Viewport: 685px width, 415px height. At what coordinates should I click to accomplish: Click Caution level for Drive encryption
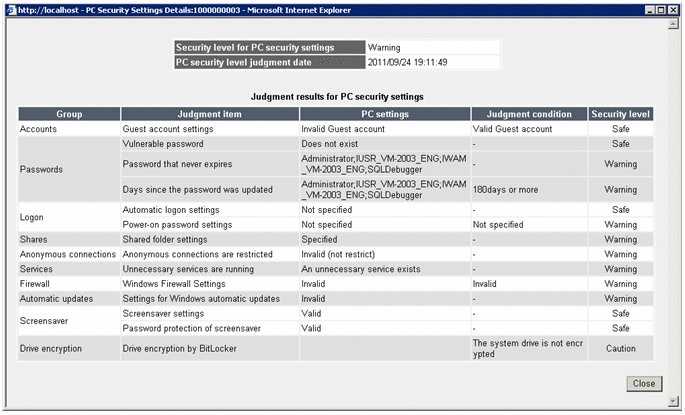pos(620,349)
